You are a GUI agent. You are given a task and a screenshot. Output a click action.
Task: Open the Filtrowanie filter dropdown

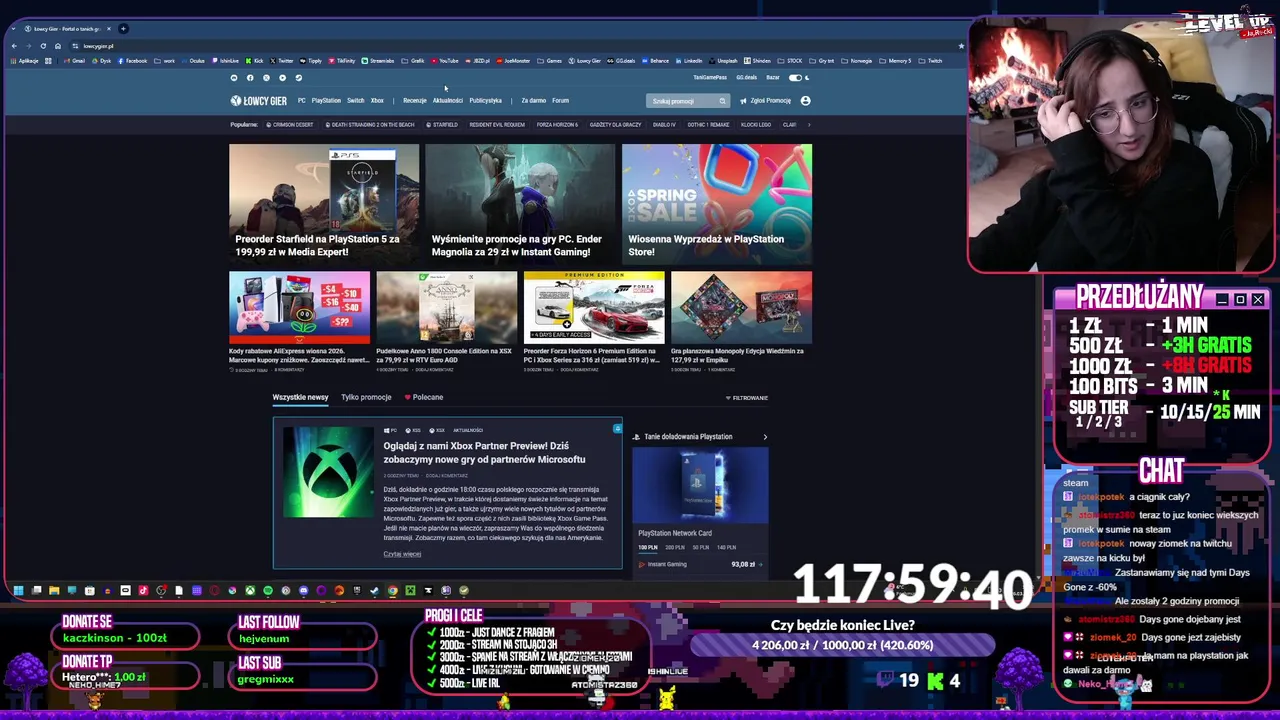click(x=747, y=398)
